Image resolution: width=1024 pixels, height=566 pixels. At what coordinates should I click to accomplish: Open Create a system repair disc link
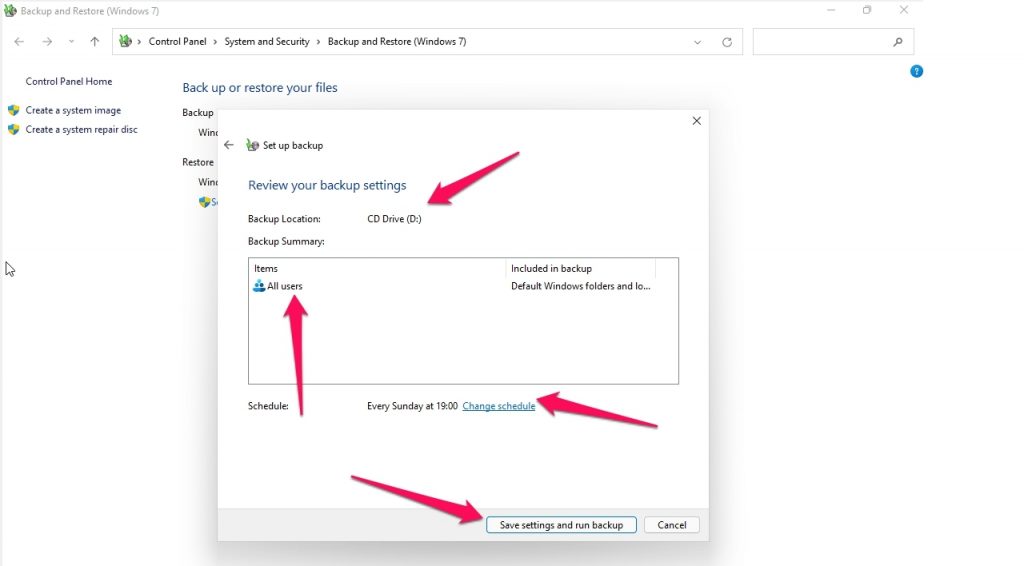coord(82,129)
